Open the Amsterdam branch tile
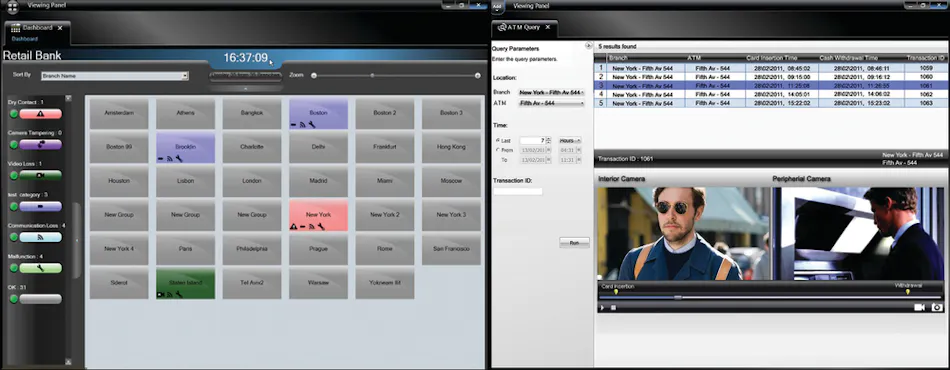950x370 pixels. pyautogui.click(x=119, y=114)
